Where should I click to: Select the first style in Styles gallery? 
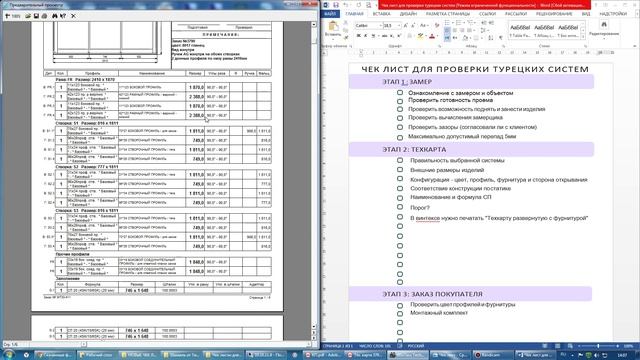520,31
